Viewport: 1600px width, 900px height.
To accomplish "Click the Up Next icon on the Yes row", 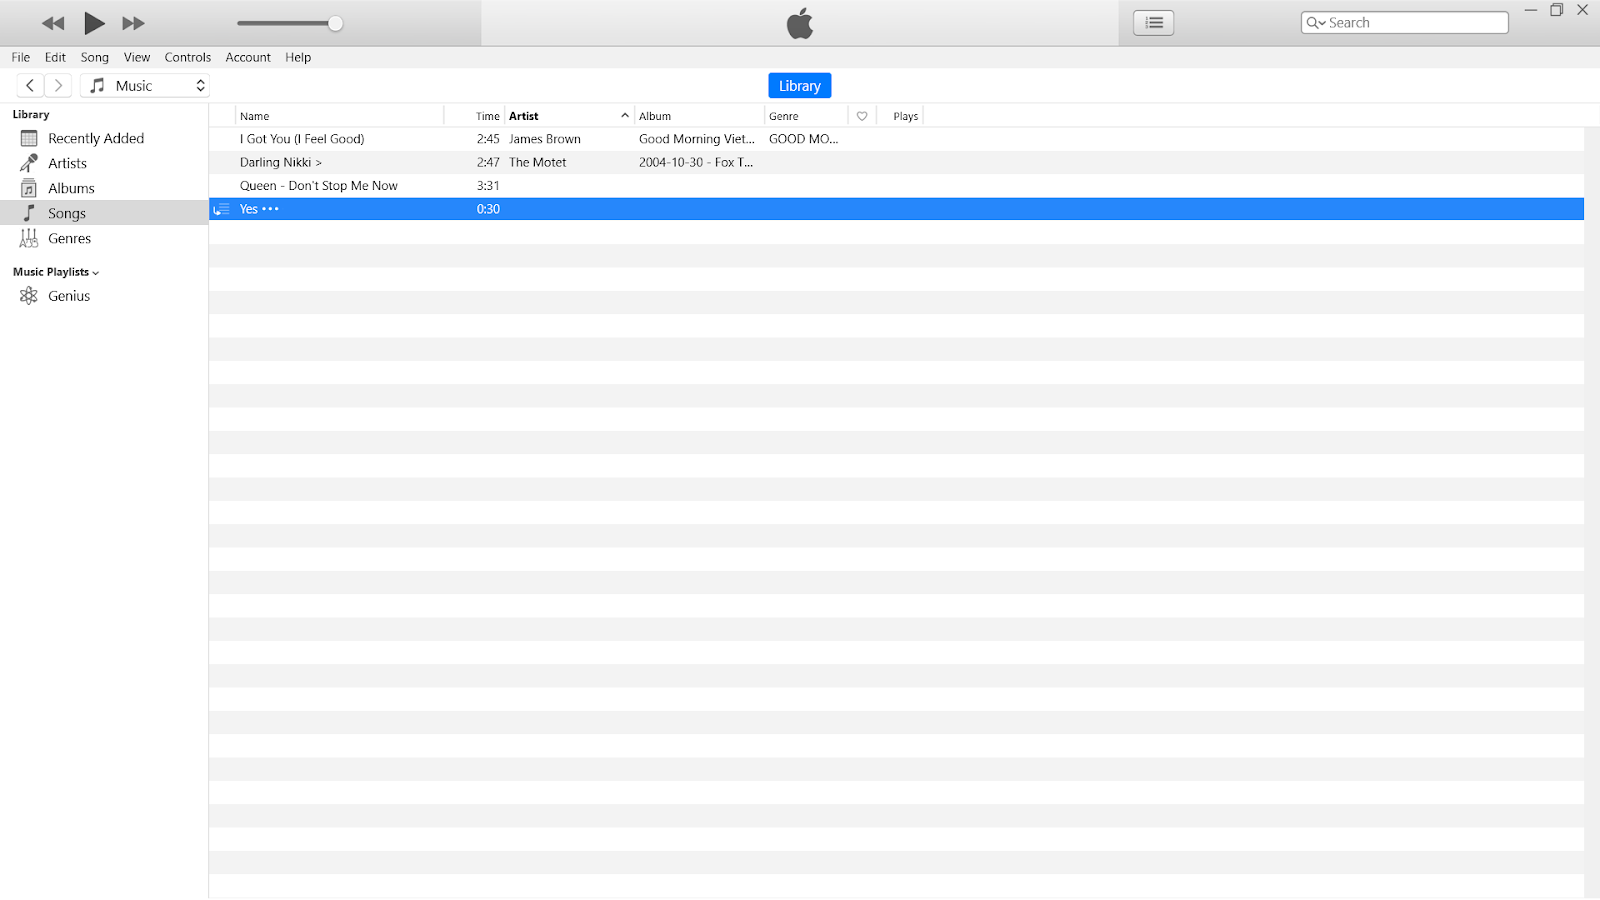I will [x=222, y=209].
